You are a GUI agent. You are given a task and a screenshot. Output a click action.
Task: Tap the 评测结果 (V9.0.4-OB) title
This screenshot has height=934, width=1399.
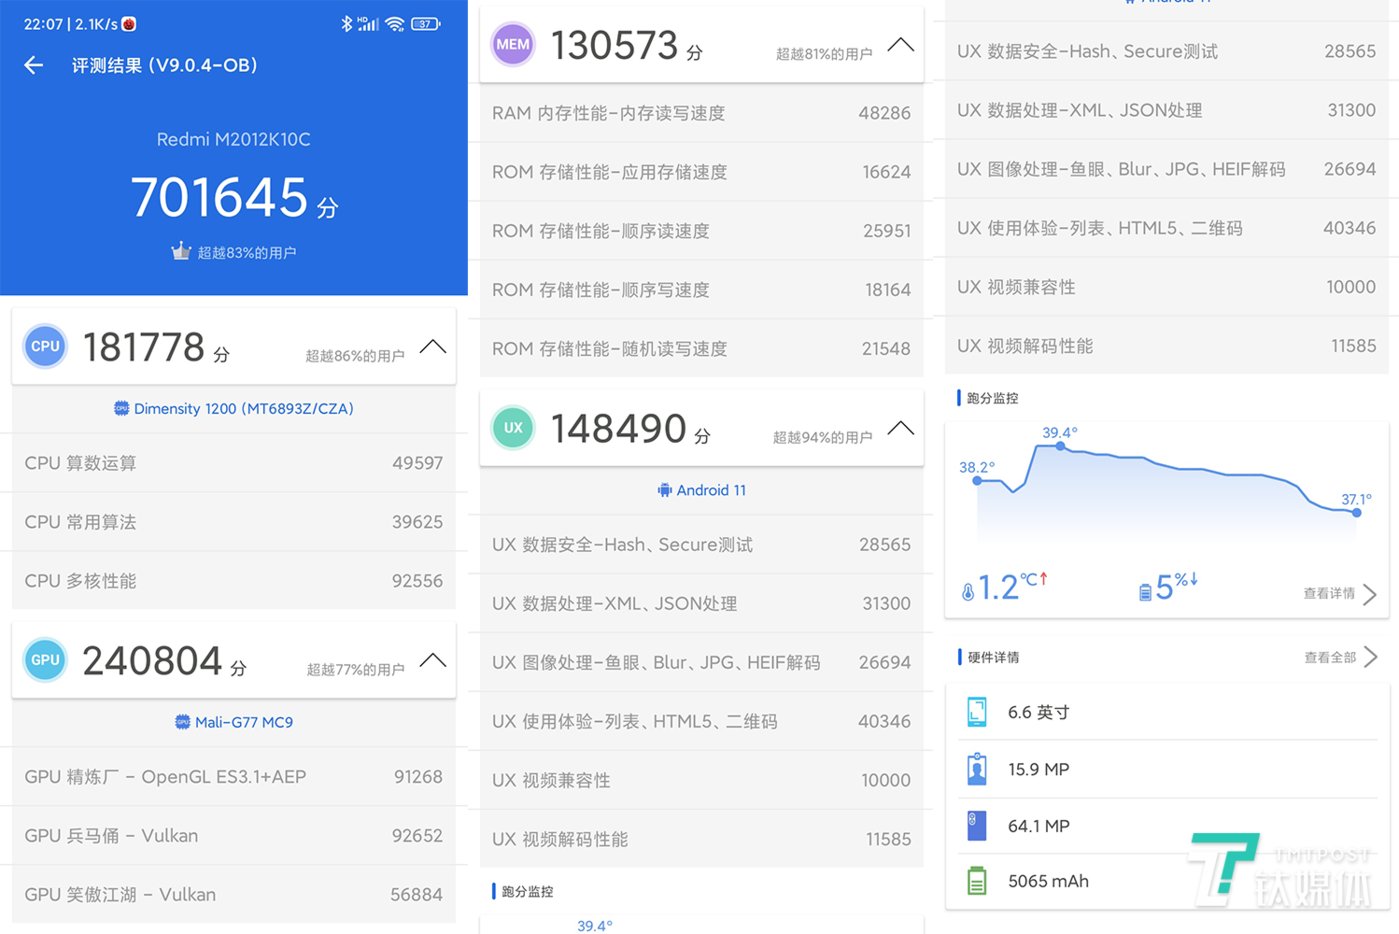165,66
